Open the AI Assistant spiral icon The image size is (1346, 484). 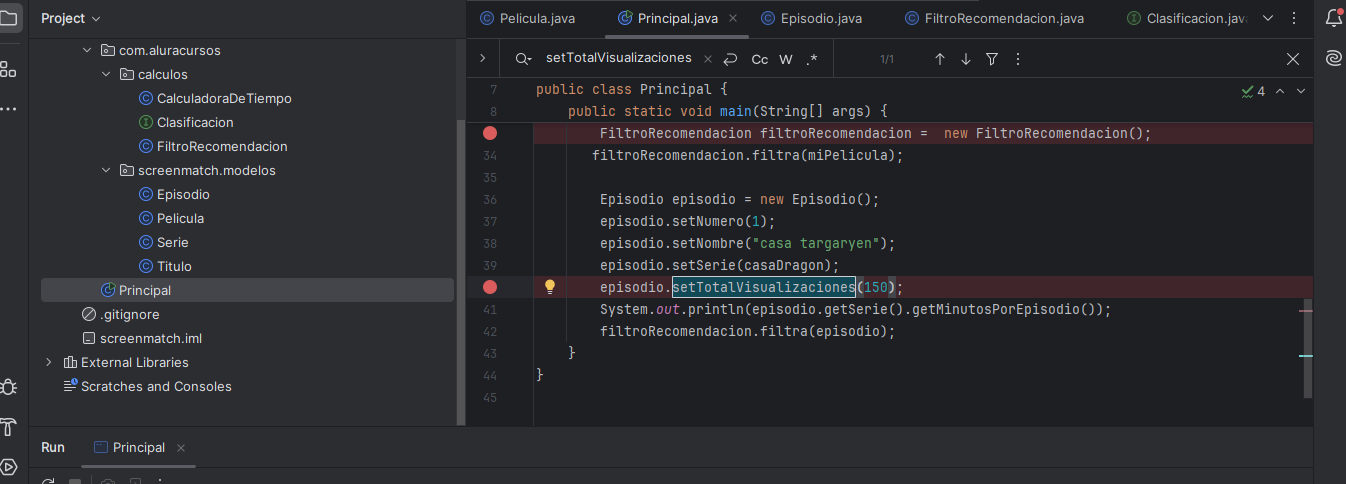coord(1333,58)
